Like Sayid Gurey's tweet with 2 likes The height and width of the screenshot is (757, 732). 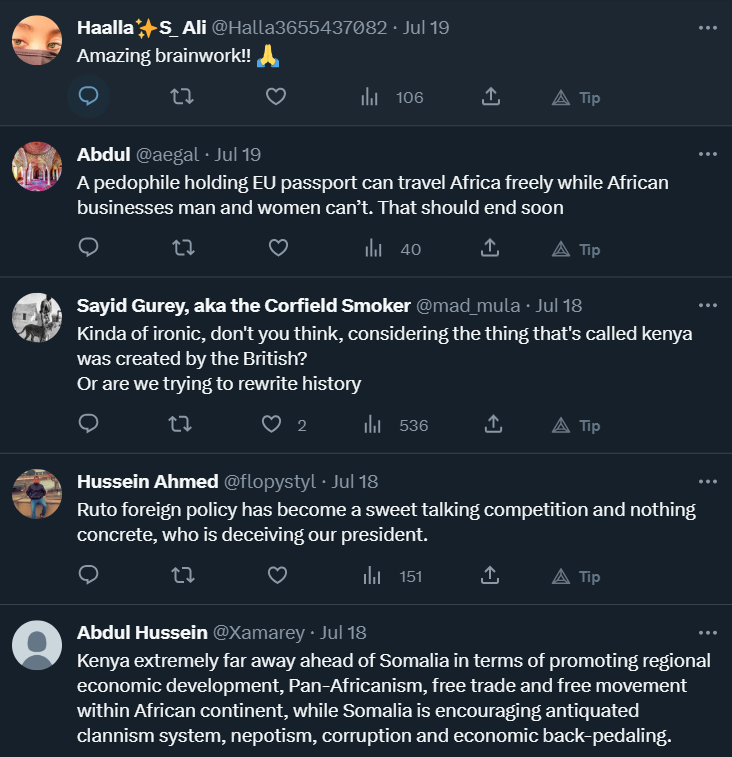point(272,425)
